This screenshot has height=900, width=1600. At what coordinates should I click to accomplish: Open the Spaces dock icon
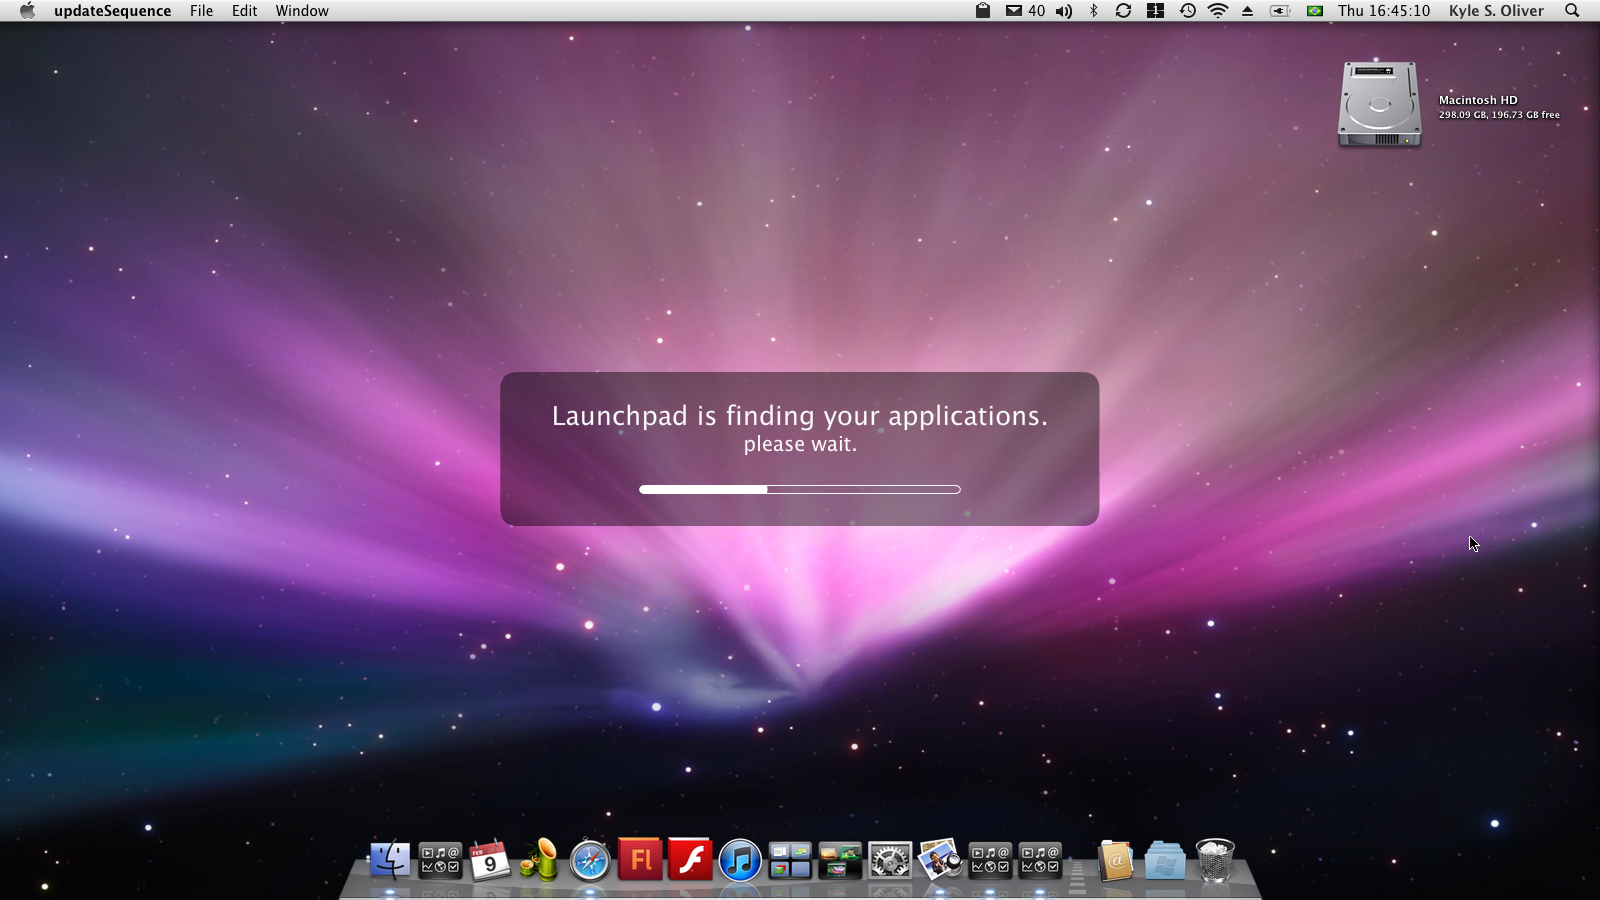[790, 860]
